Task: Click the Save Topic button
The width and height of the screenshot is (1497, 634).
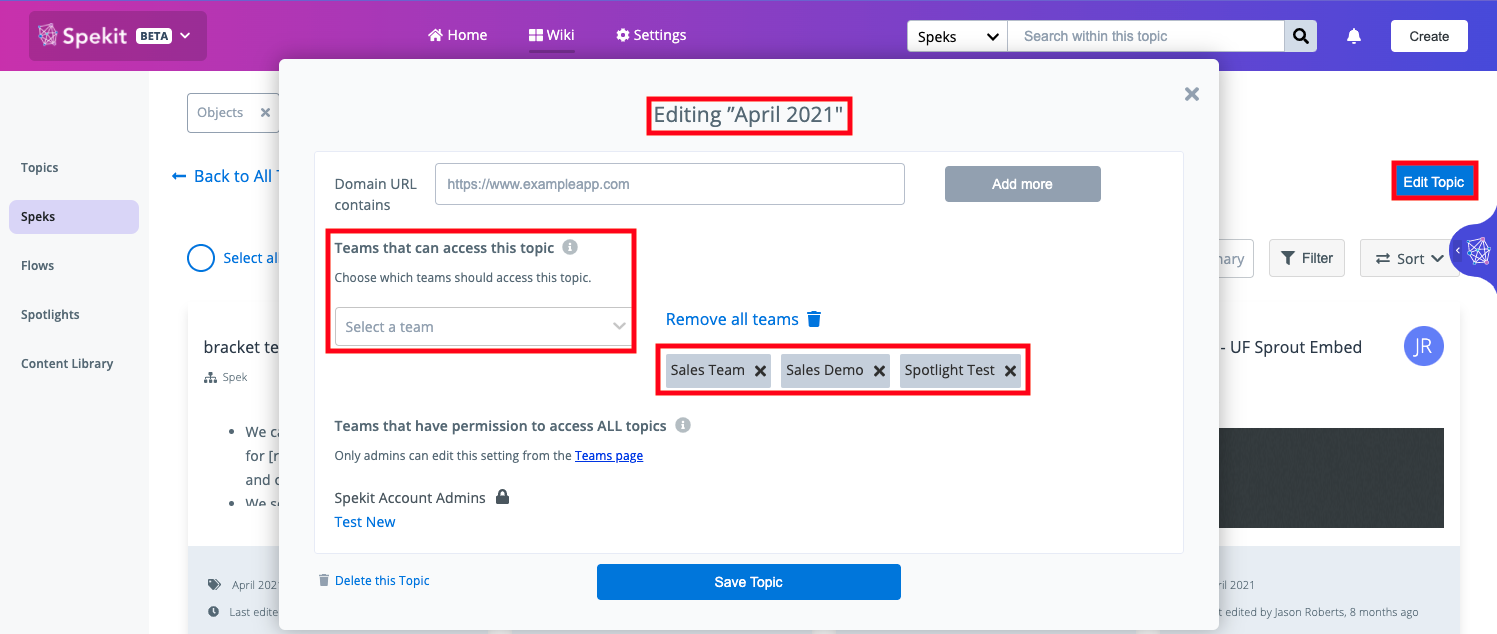Action: [749, 582]
